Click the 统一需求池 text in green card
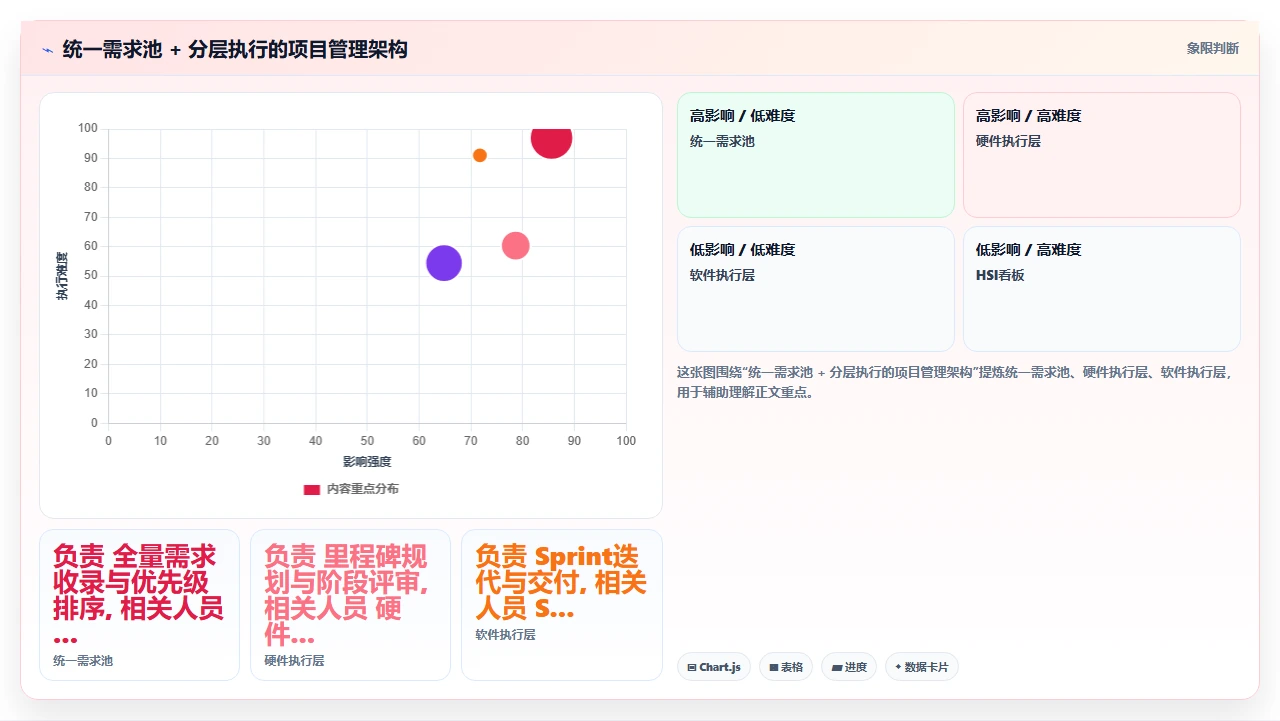 [722, 141]
